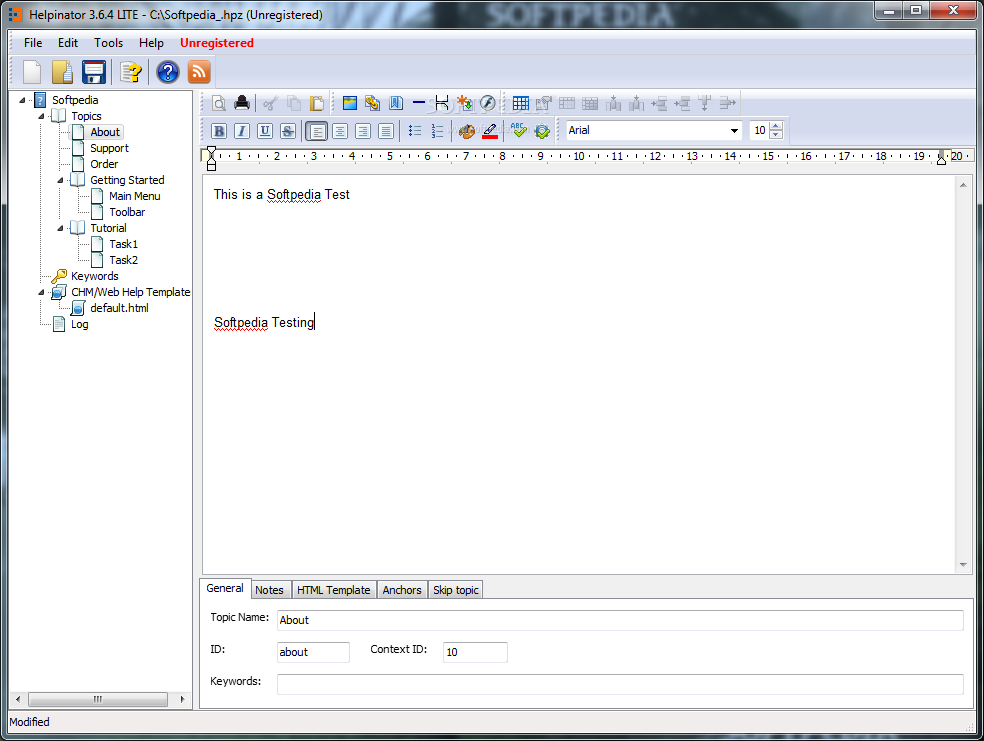Screen dimensions: 984x741
Task: Center align text
Action: pyautogui.click(x=340, y=131)
